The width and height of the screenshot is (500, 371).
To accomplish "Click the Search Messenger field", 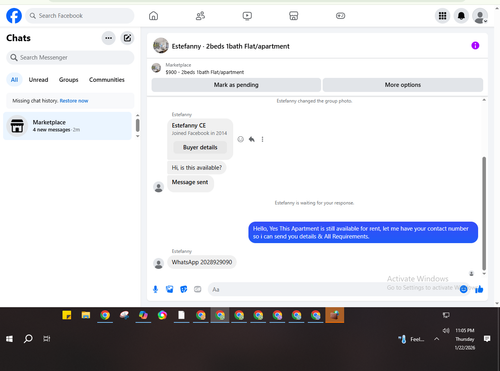I will click(70, 58).
